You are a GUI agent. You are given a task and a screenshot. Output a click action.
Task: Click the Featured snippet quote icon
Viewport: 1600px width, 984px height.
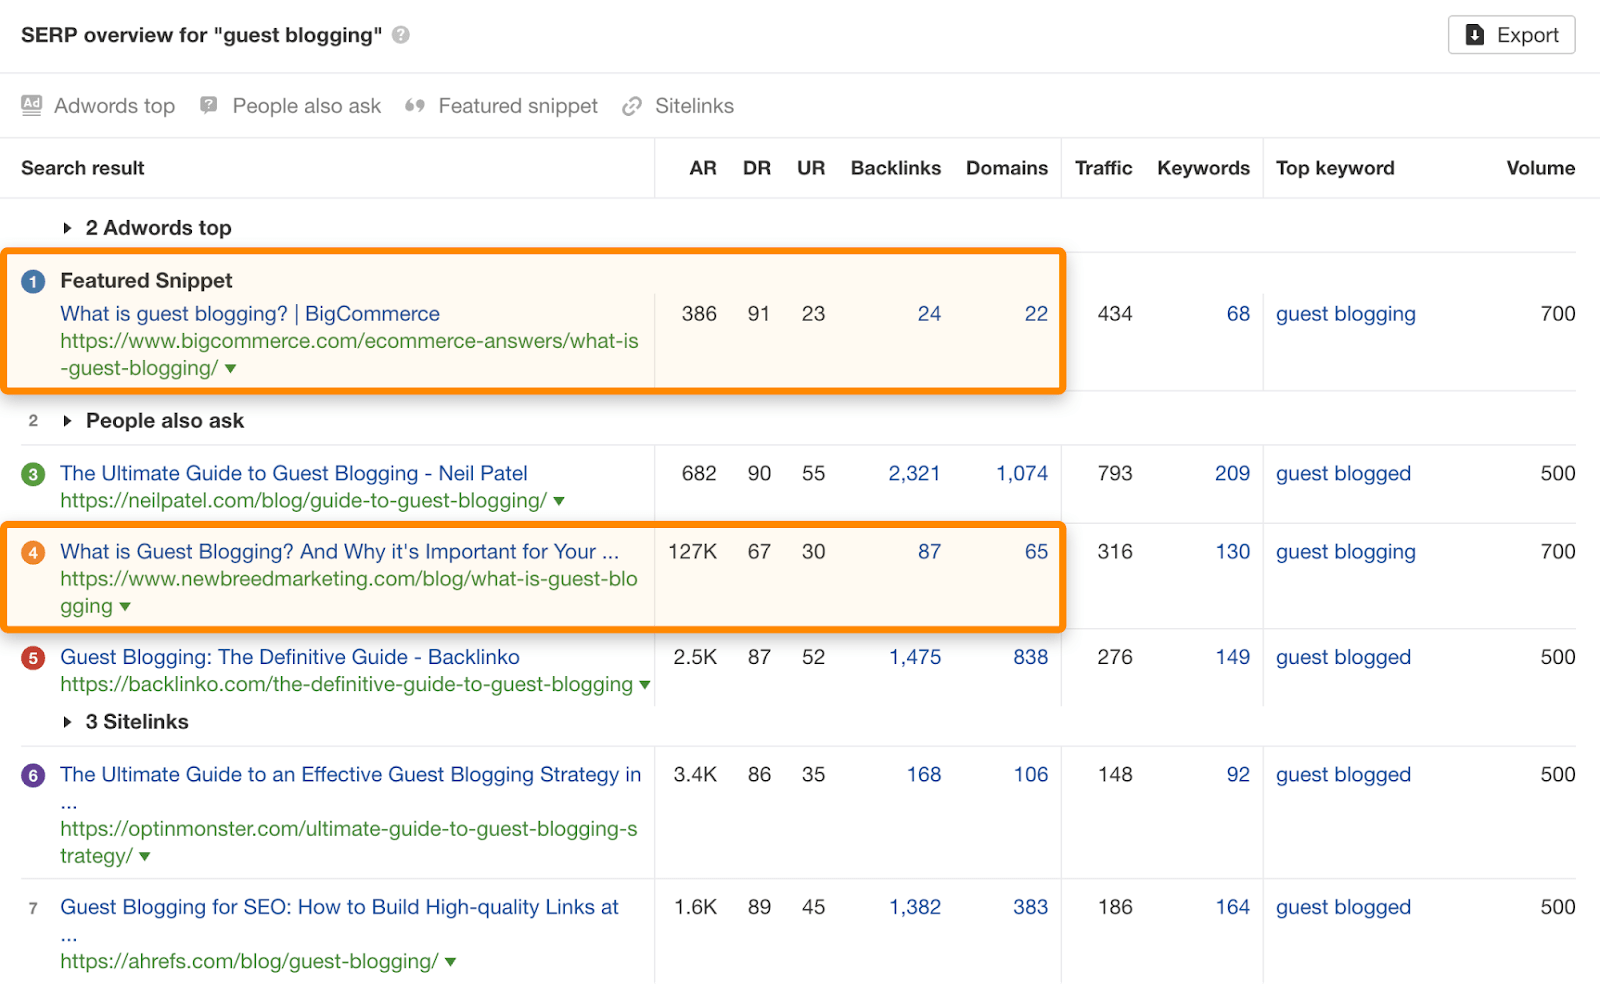pyautogui.click(x=416, y=105)
